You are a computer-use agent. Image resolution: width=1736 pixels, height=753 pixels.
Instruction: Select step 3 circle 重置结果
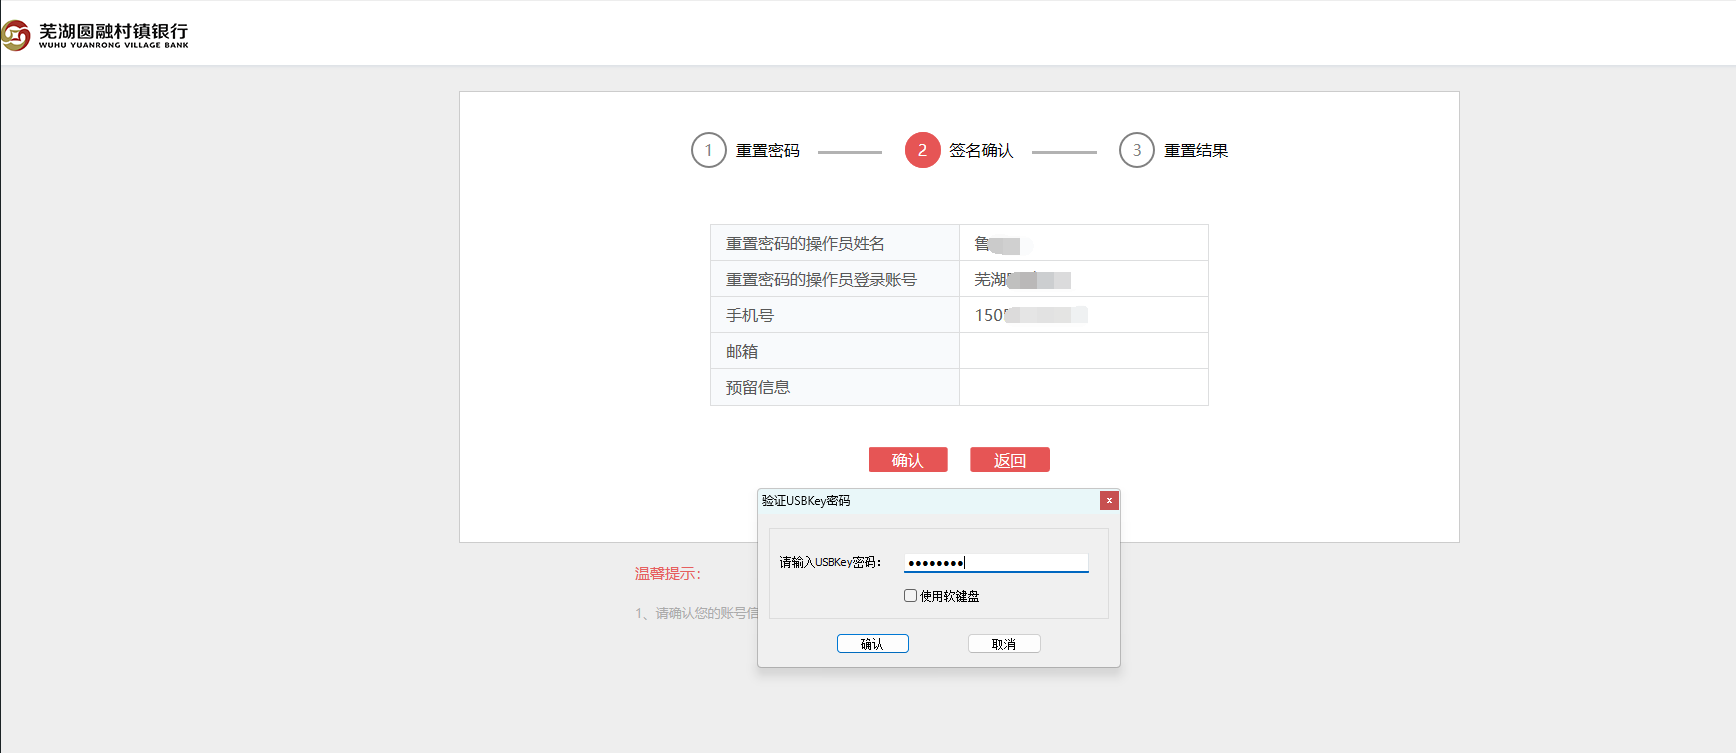click(1137, 150)
